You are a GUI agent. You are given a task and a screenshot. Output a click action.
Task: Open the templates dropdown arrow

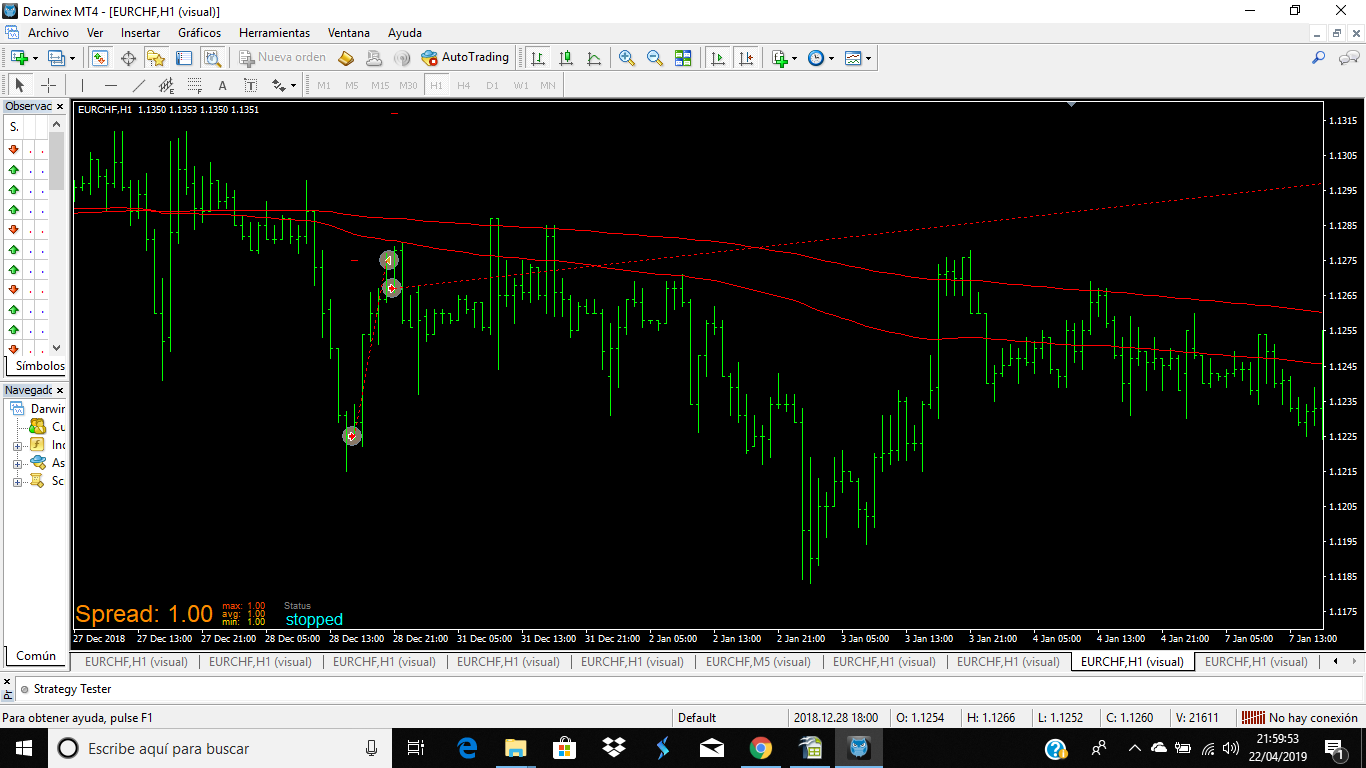pyautogui.click(x=868, y=58)
